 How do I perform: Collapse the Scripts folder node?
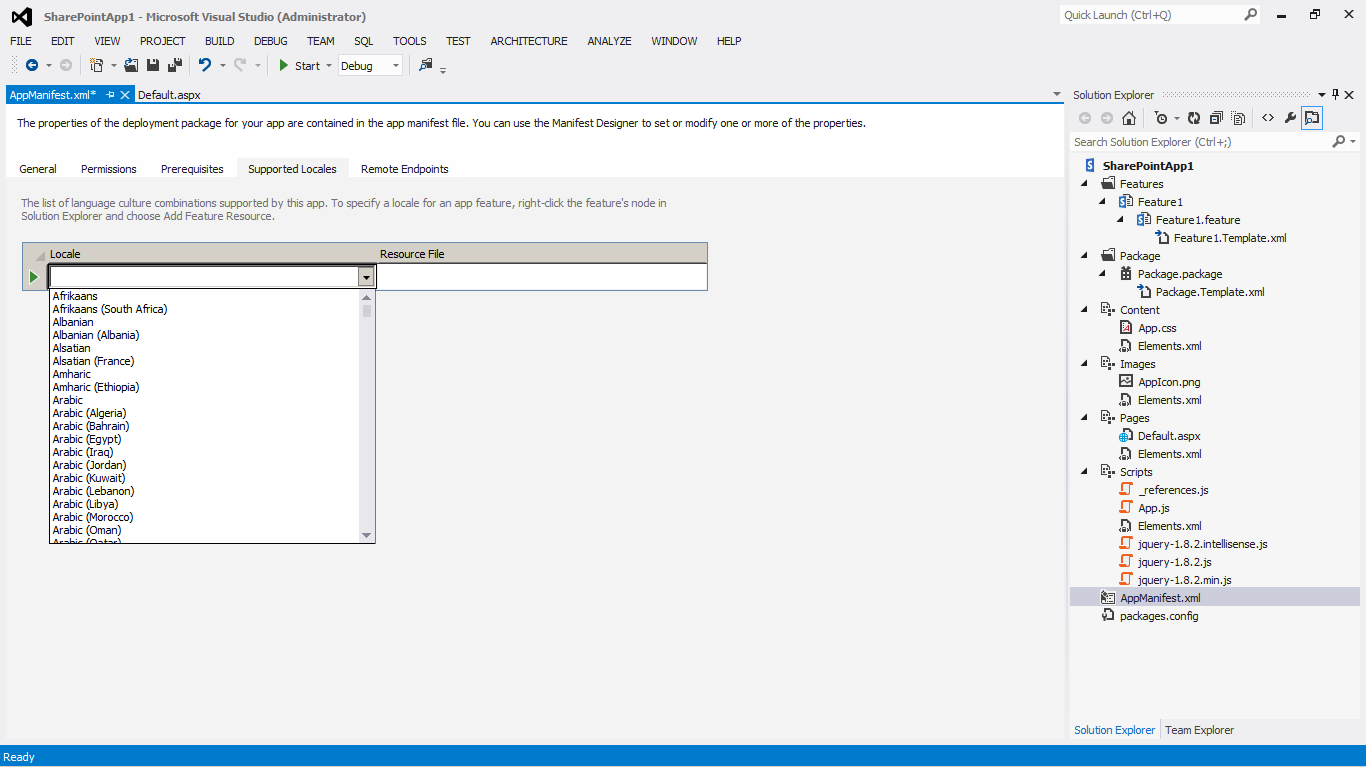(x=1085, y=472)
